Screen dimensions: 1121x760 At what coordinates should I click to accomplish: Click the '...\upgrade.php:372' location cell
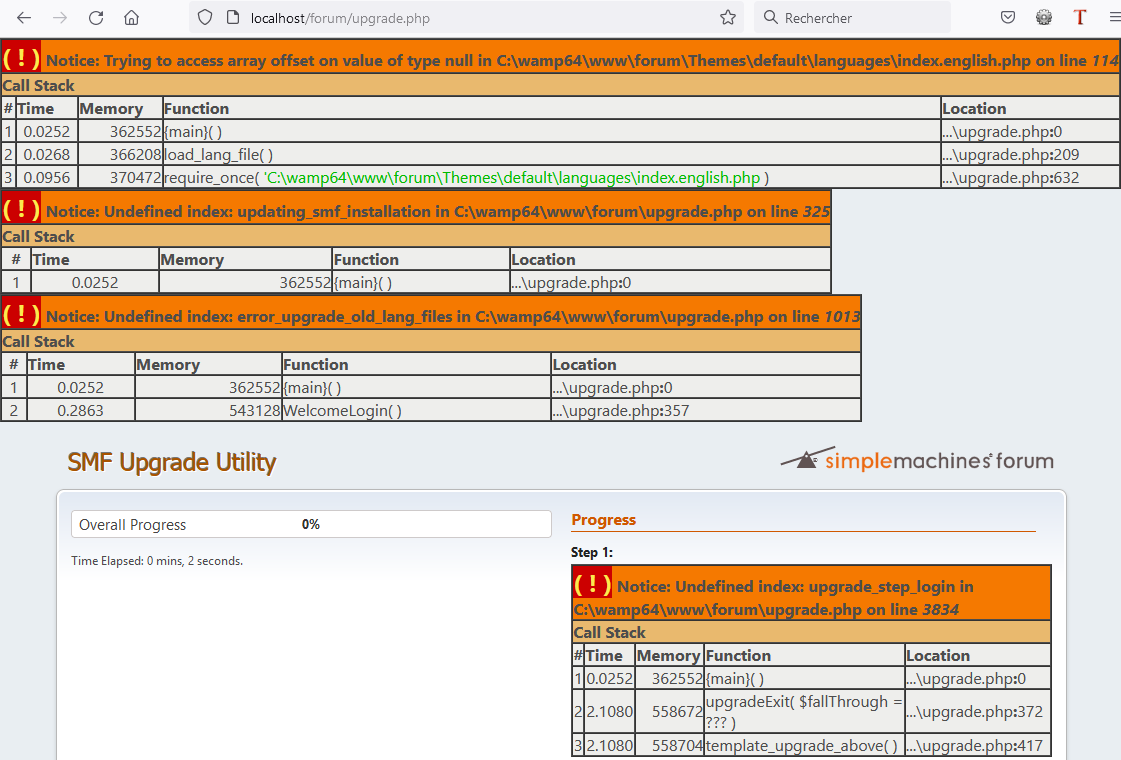(x=977, y=711)
